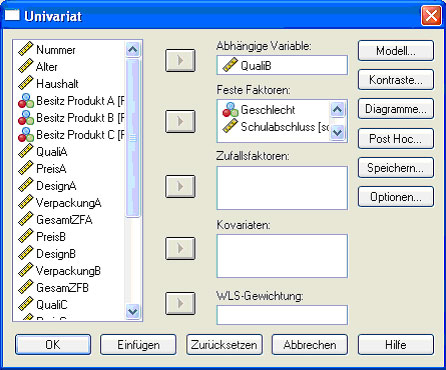
Task: Click arrow to move variable to Abhängige Variable
Action: pyautogui.click(x=180, y=60)
